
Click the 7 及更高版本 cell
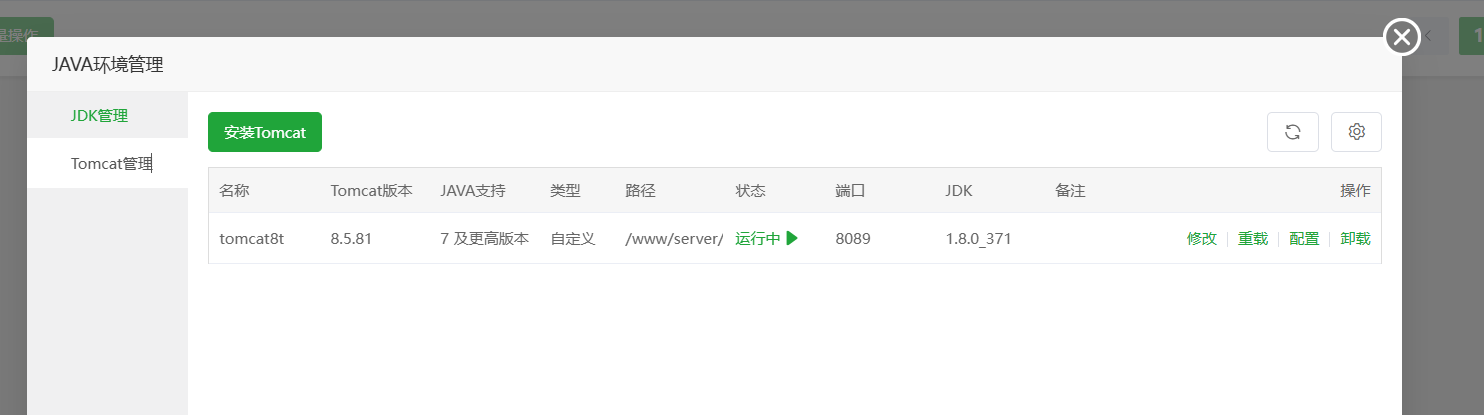pos(484,239)
